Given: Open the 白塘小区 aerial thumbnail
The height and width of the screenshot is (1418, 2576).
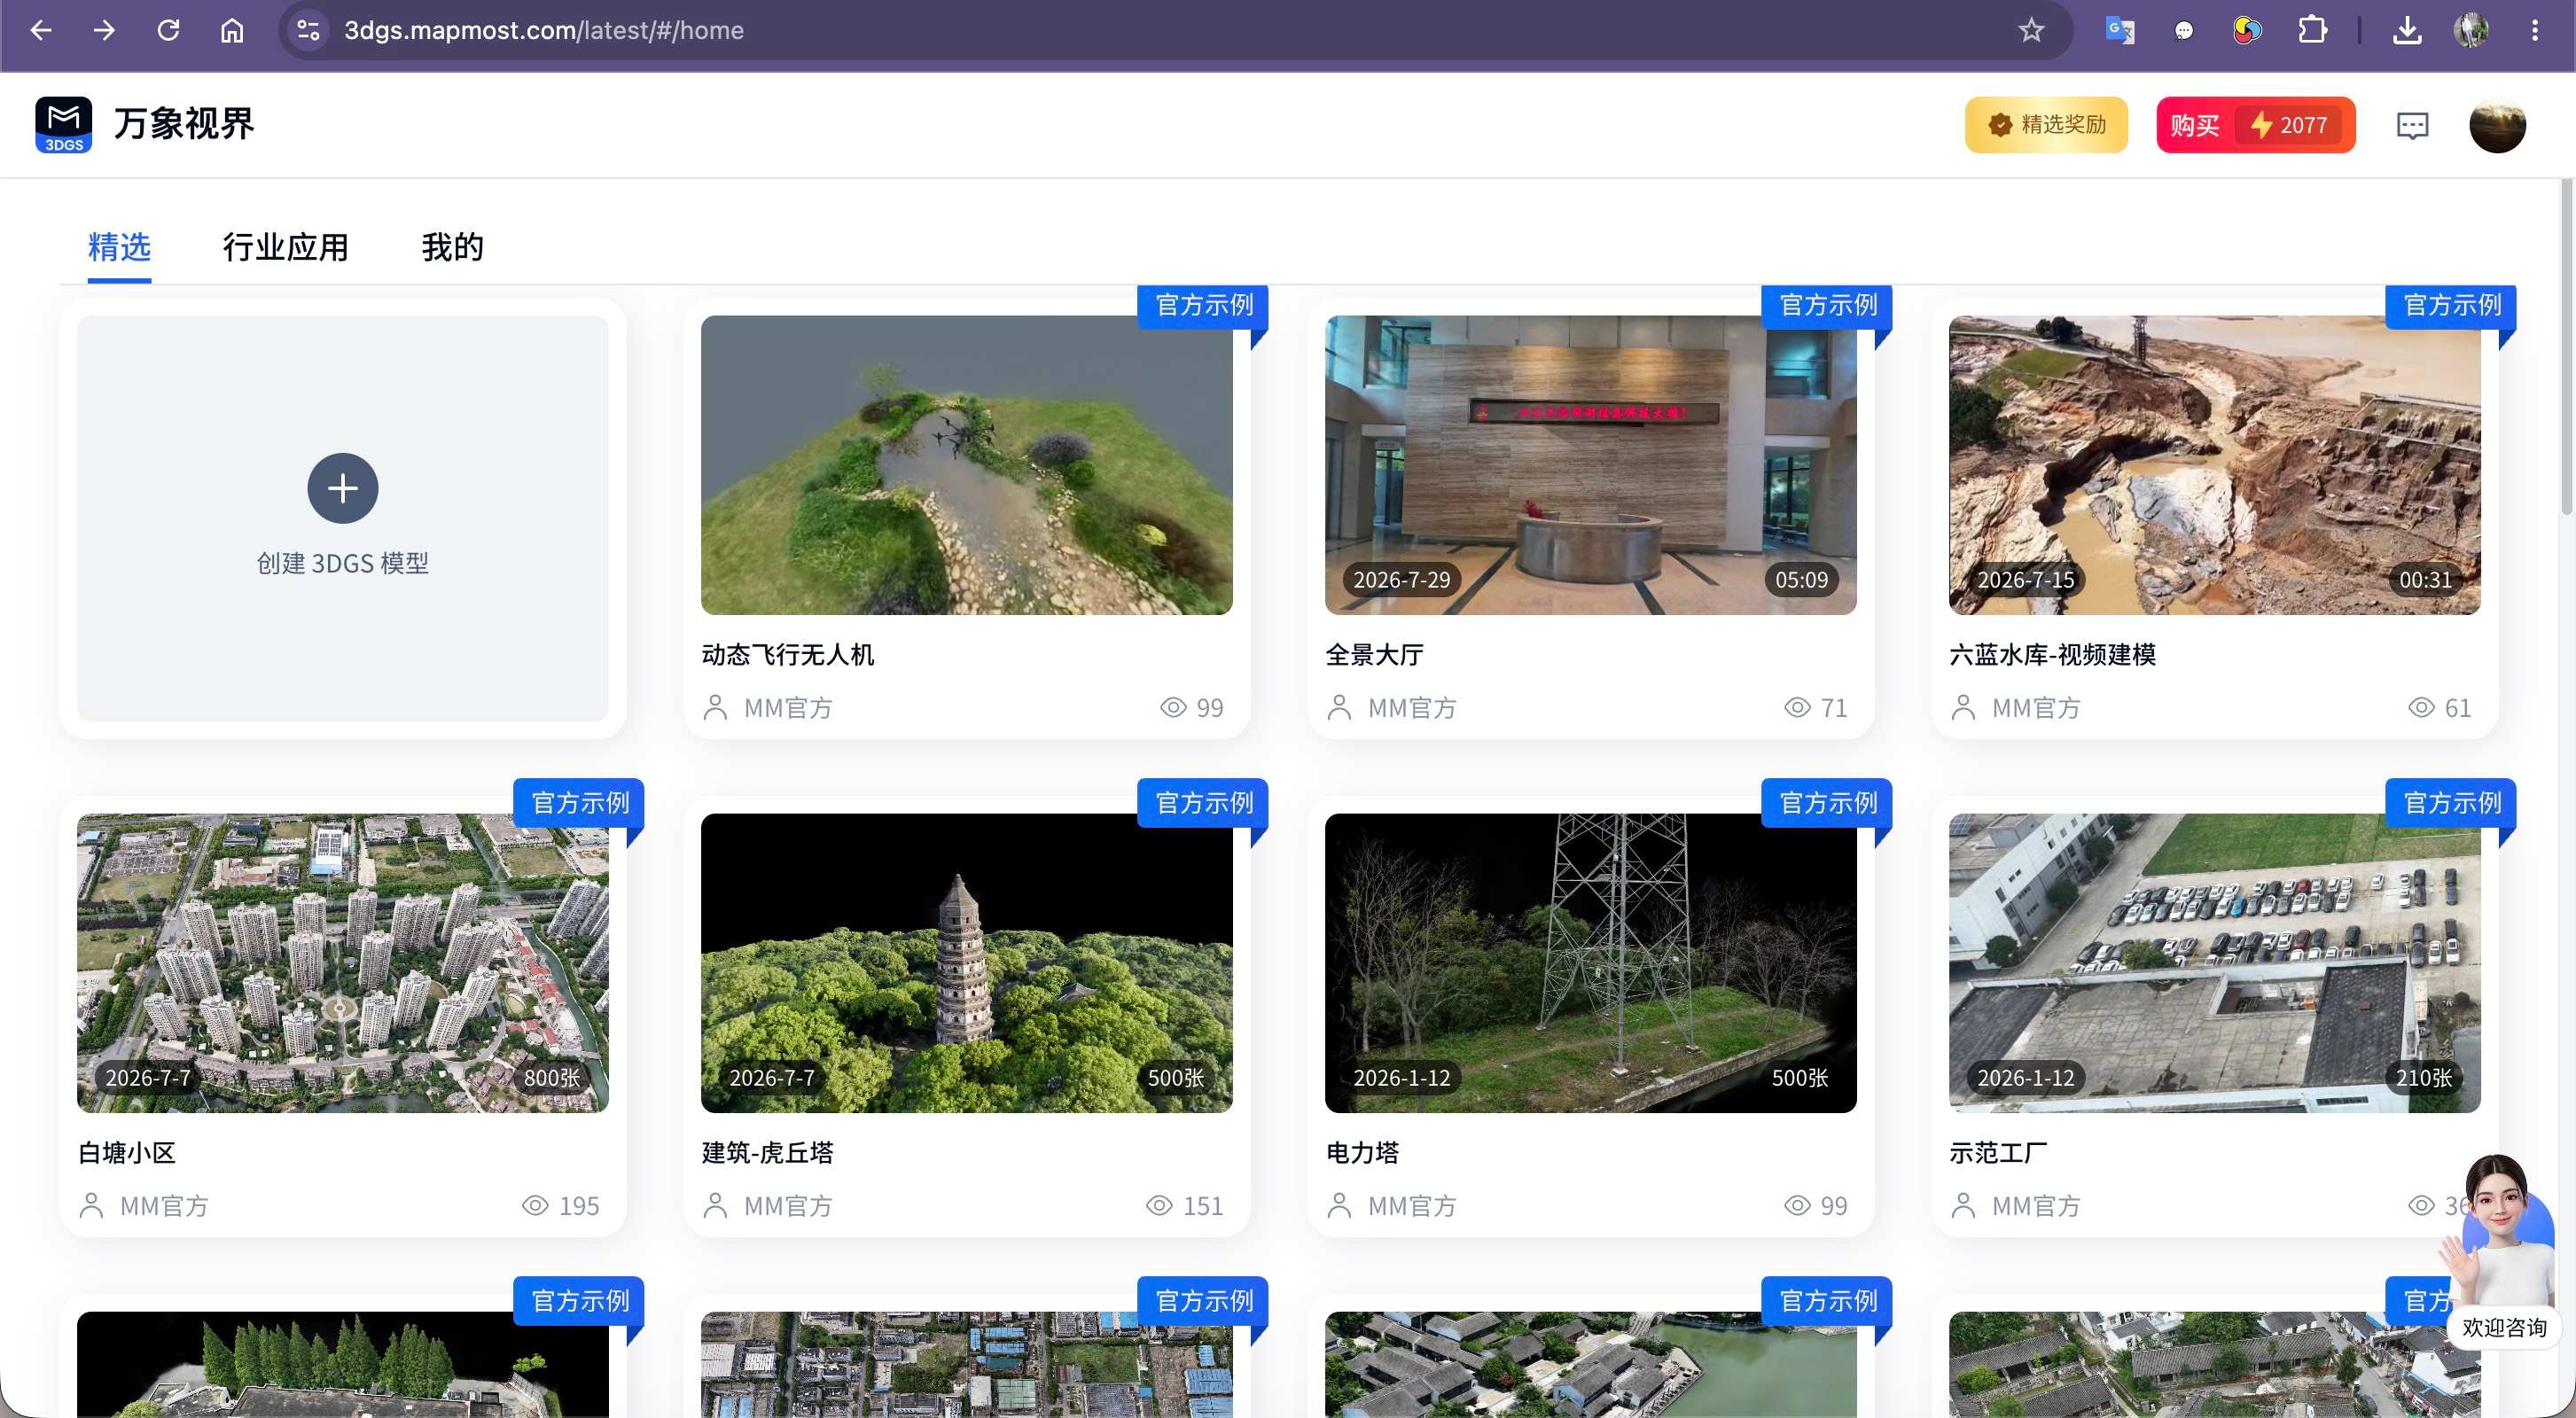Looking at the screenshot, I should [x=343, y=963].
